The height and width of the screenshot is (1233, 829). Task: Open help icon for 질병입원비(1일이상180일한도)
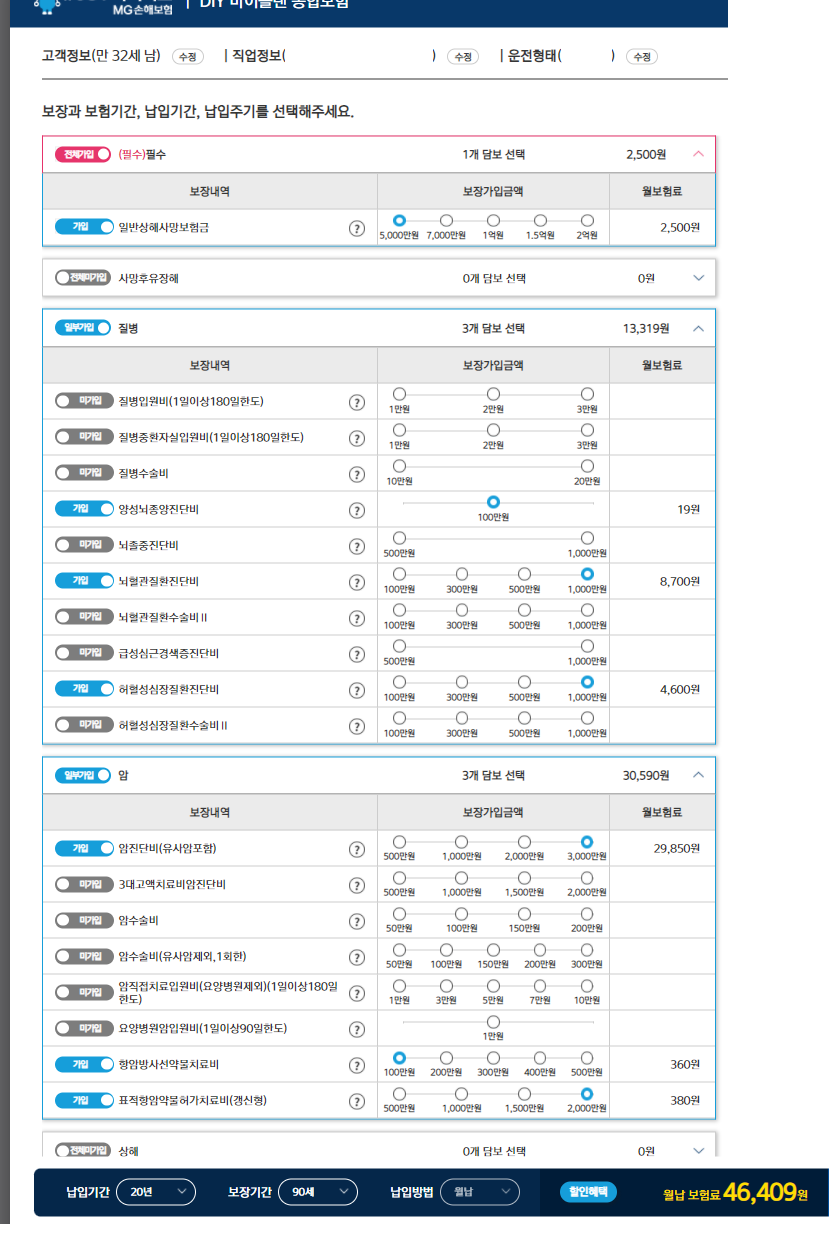pos(356,402)
